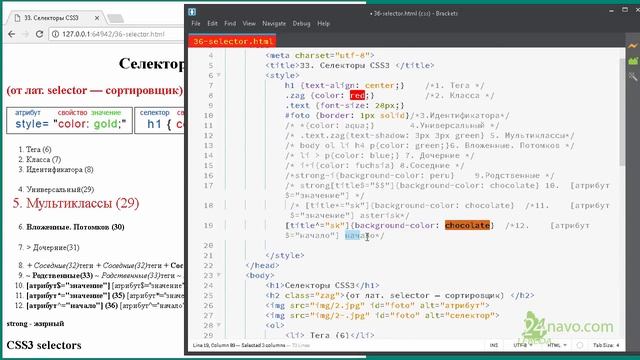Collapse the body fold arrow on line 23
This screenshot has height=360, width=640.
coord(219,275)
